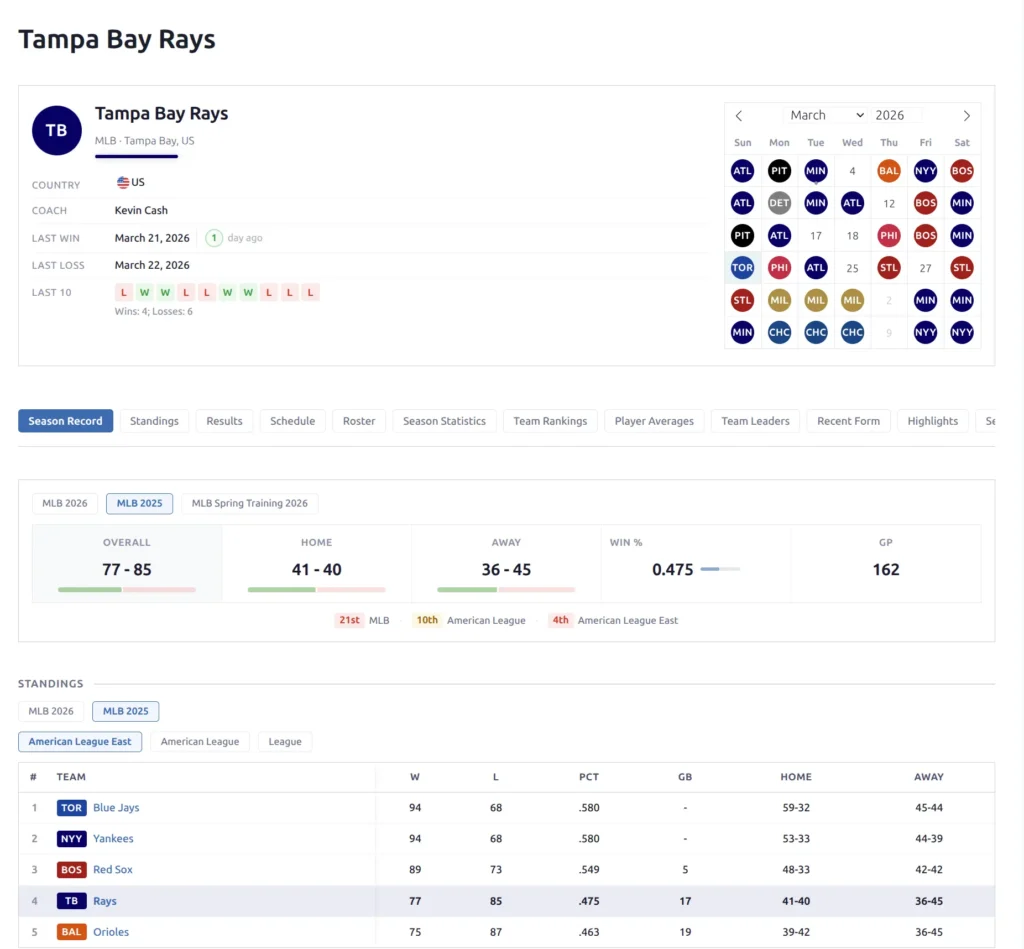This screenshot has height=949, width=1024.
Task: Switch to the Schedule tab
Action: coord(293,421)
